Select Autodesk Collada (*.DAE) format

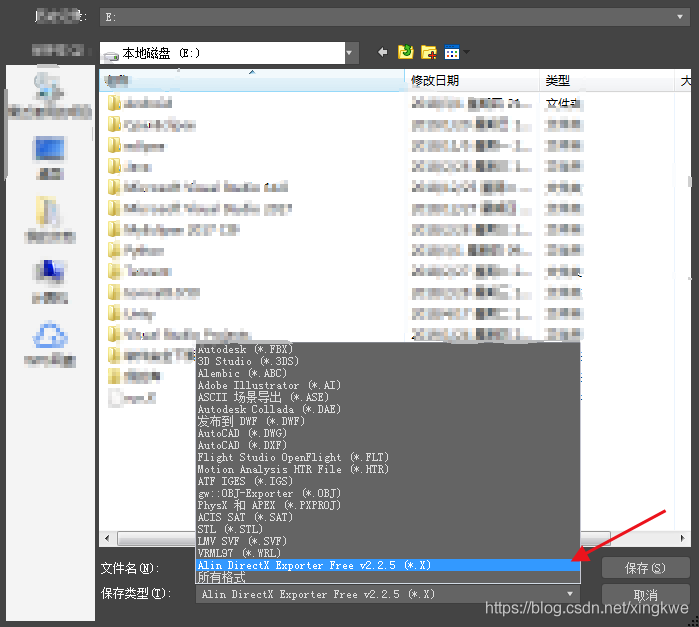(x=388, y=409)
